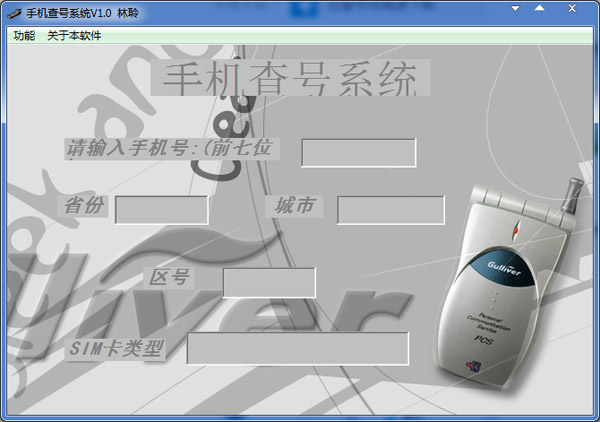Click the 区号 label
The image size is (600, 422).
pyautogui.click(x=169, y=277)
